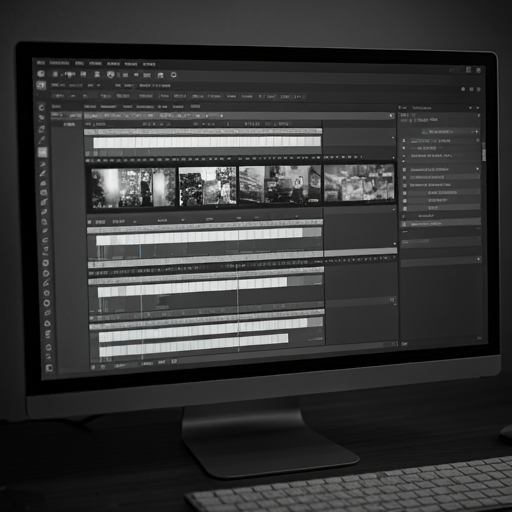Select the curved-arrow tool at the top of the left tool column
This screenshot has height=512, width=512.
(42, 107)
